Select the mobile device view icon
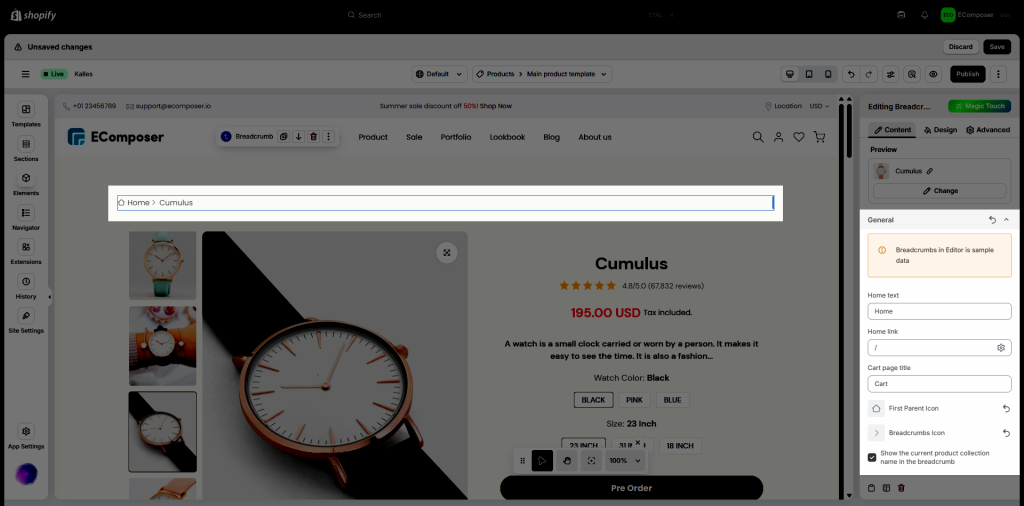This screenshot has height=506, width=1024. (828, 74)
